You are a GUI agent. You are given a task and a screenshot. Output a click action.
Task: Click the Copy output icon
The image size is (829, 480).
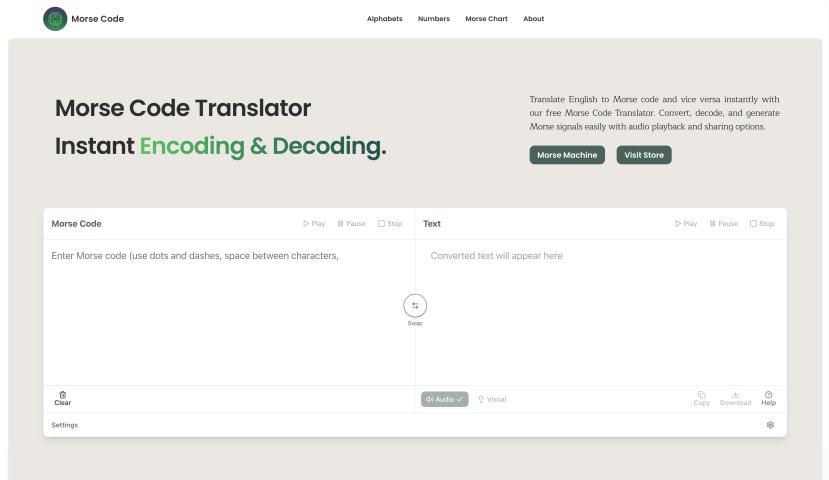702,395
